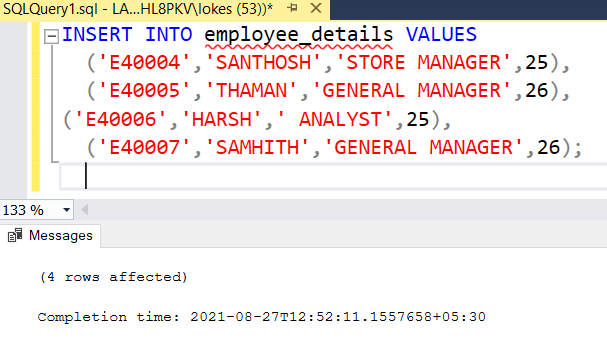The width and height of the screenshot is (607, 361).
Task: Click the ' ANALYST' string
Action: tap(335, 119)
